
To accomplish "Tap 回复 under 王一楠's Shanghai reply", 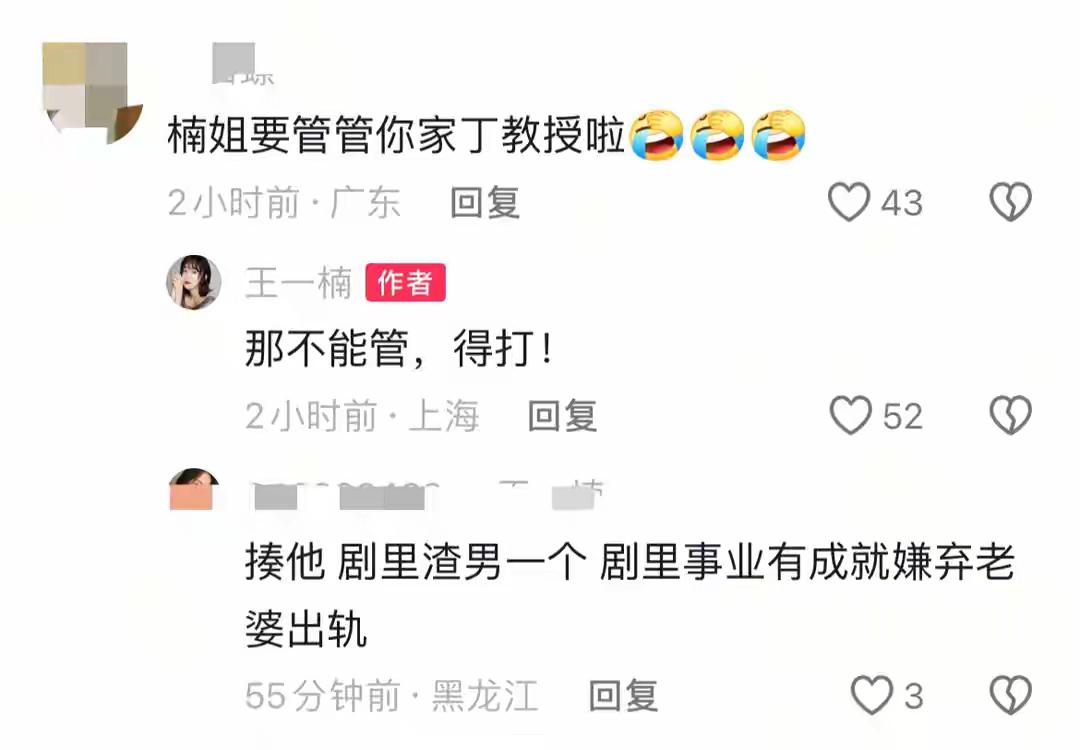I will pyautogui.click(x=562, y=416).
